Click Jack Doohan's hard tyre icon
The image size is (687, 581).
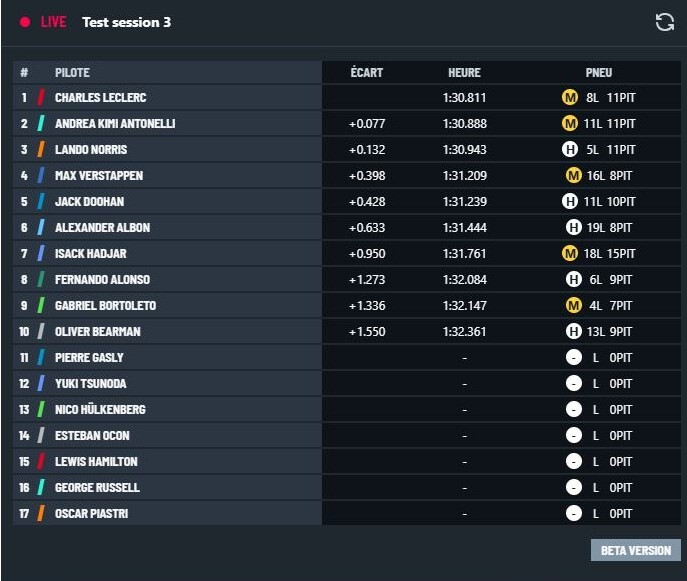pyautogui.click(x=570, y=202)
